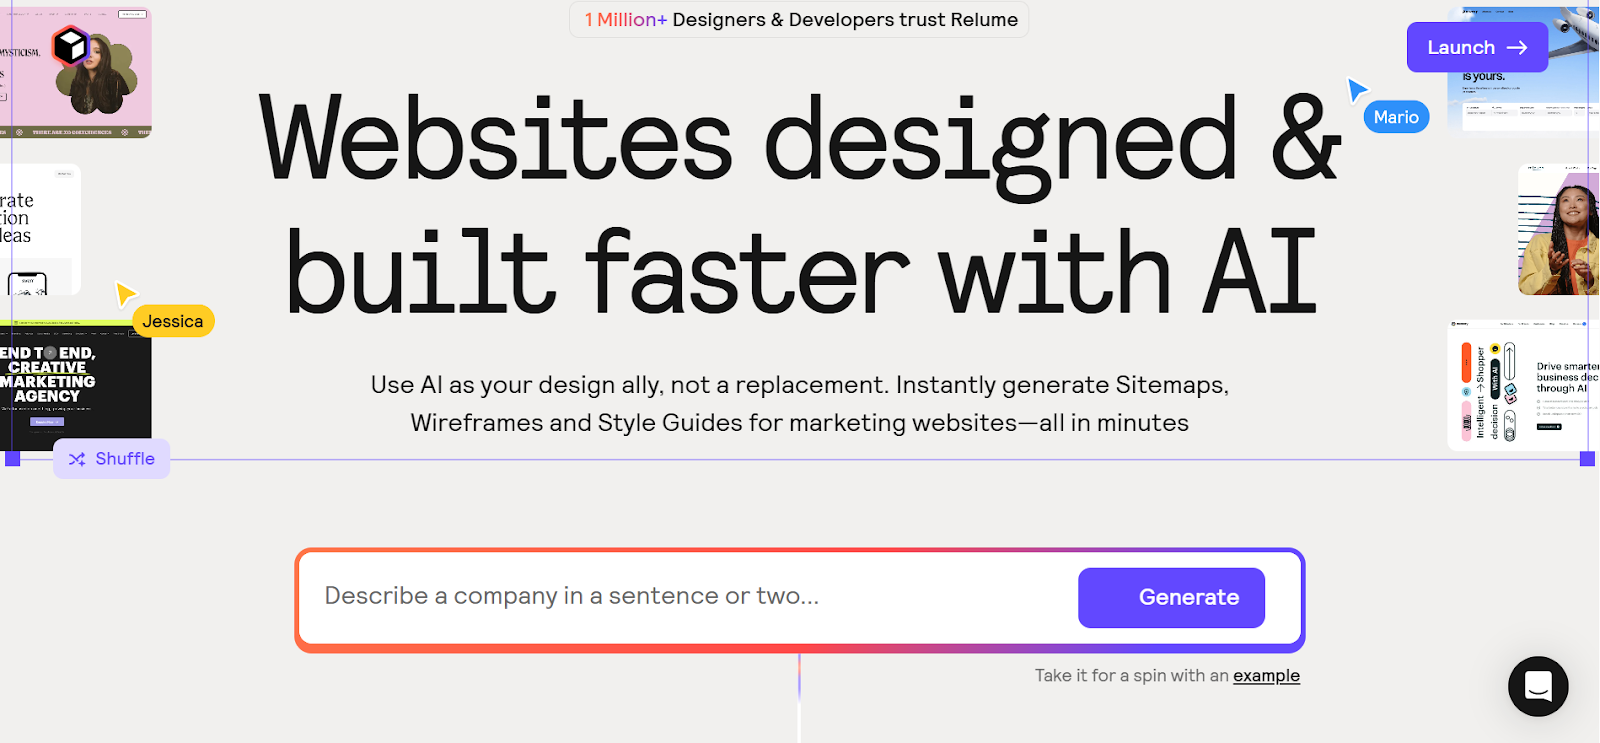This screenshot has width=1600, height=743.
Task: Select the creative marketing agency thumbnail
Action: (76, 380)
